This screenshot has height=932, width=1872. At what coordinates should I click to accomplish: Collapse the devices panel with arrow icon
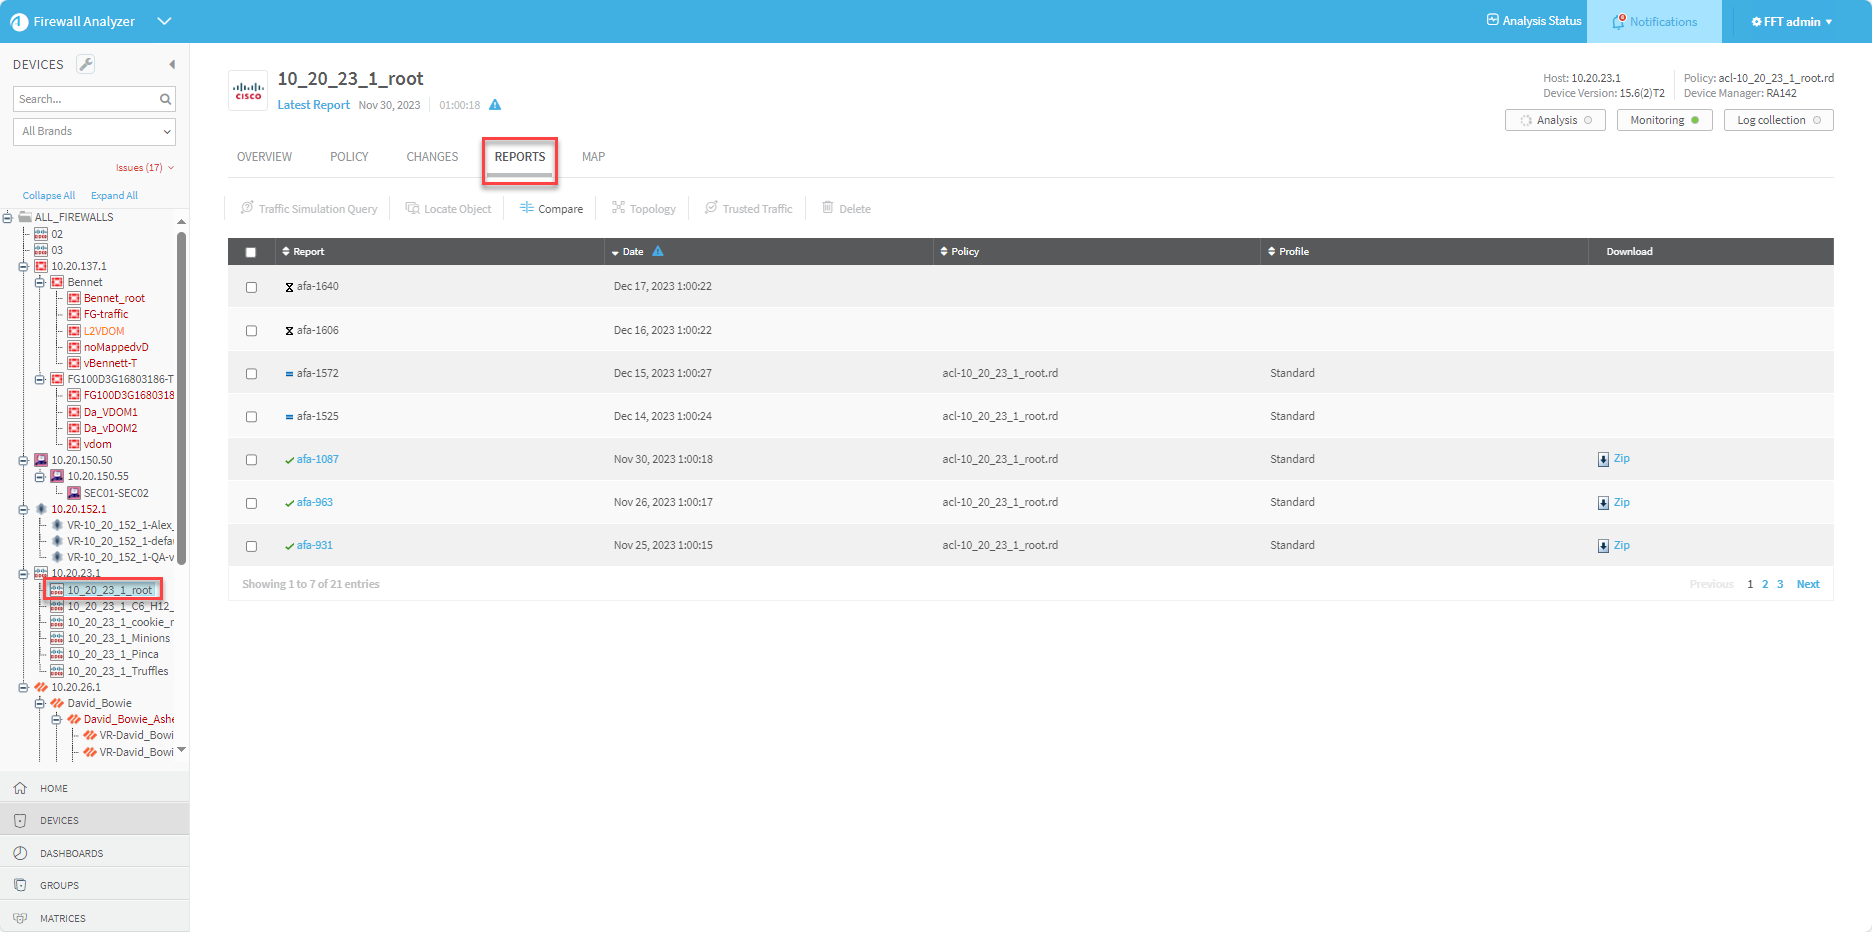[x=172, y=64]
